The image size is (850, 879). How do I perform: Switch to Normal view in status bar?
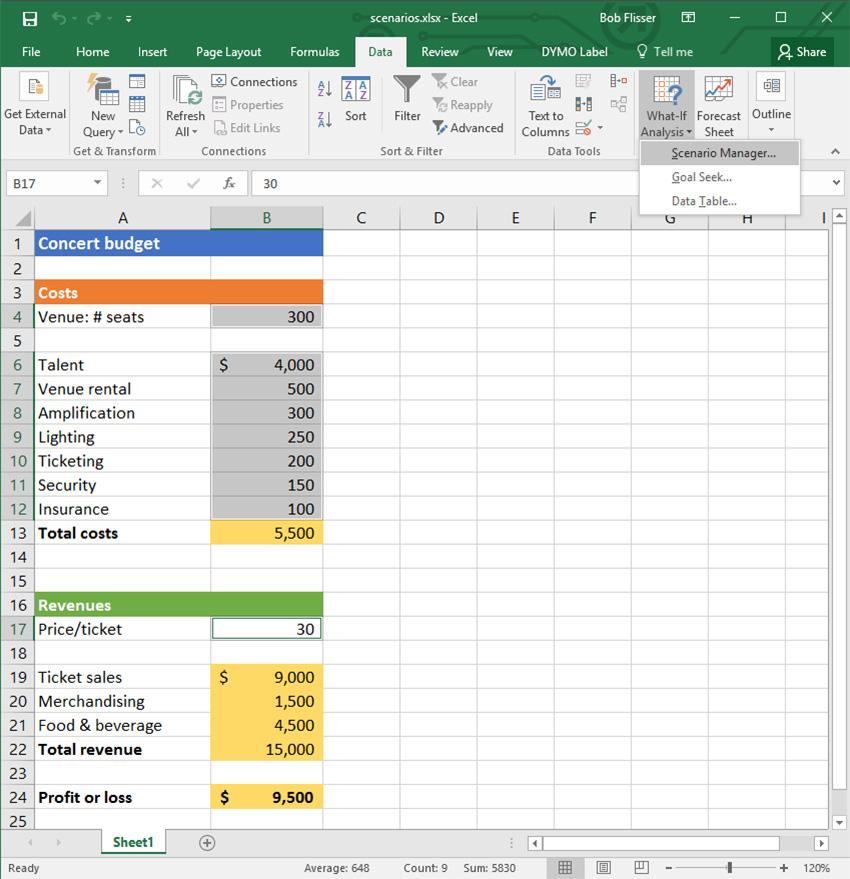pyautogui.click(x=565, y=868)
